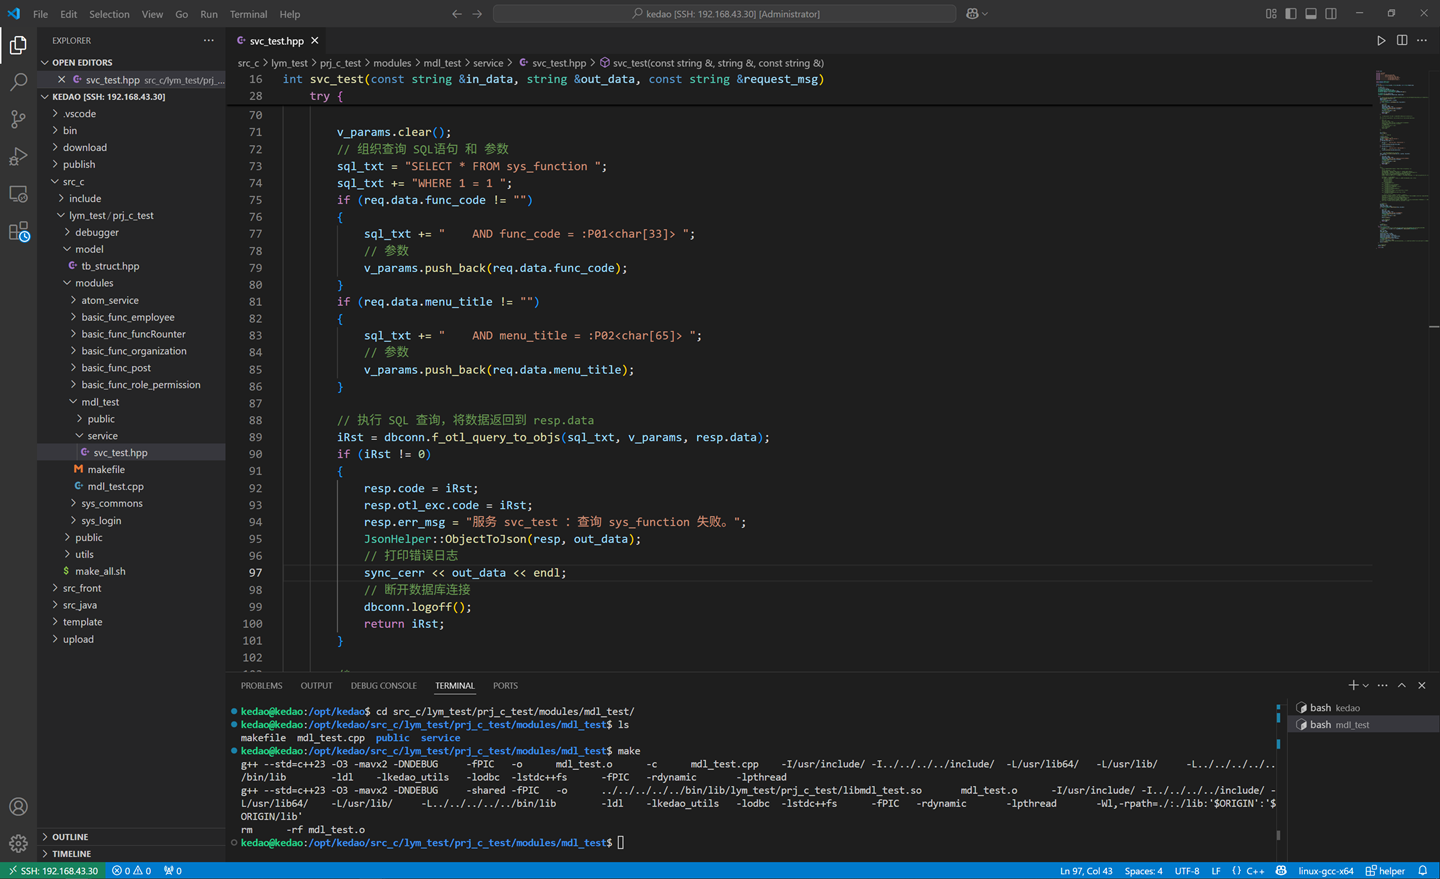Viewport: 1440px width, 879px height.
Task: Close the svc_test.hpp editor tab
Action: [x=315, y=41]
